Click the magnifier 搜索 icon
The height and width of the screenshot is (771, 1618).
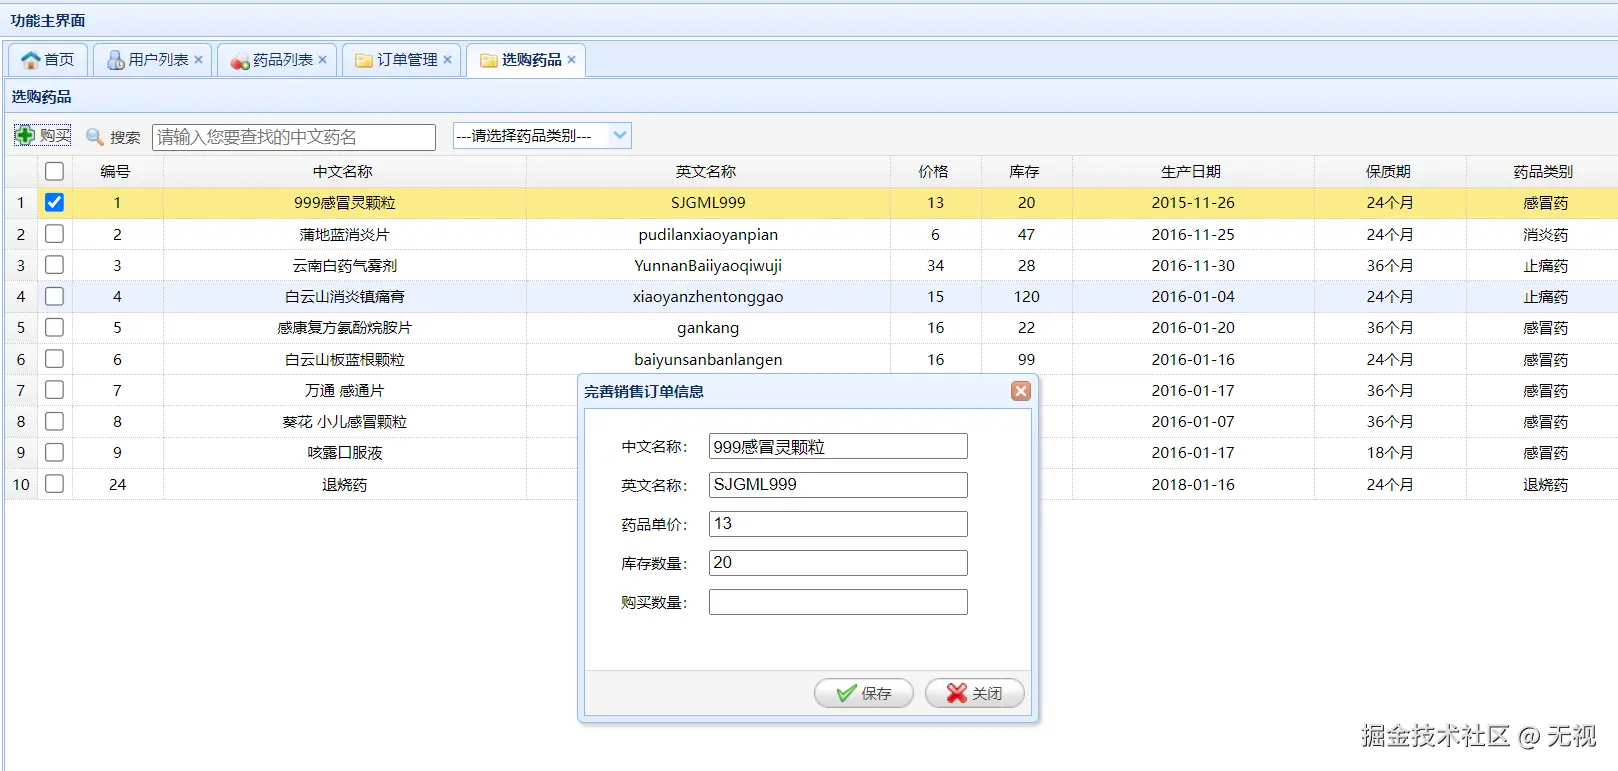point(95,137)
